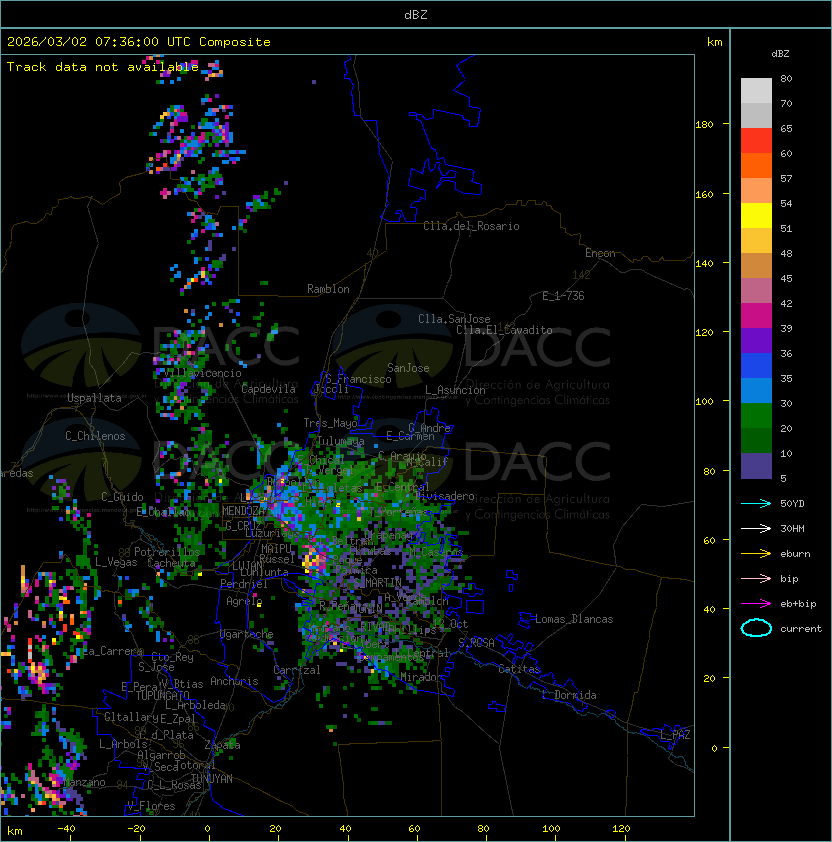Viewport: 832px width, 842px height.
Task: Click the Ugarteche place label
Action: (247, 634)
